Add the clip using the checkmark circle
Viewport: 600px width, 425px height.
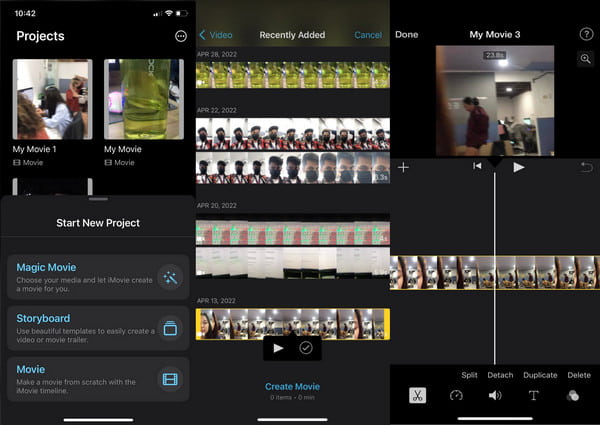(306, 348)
